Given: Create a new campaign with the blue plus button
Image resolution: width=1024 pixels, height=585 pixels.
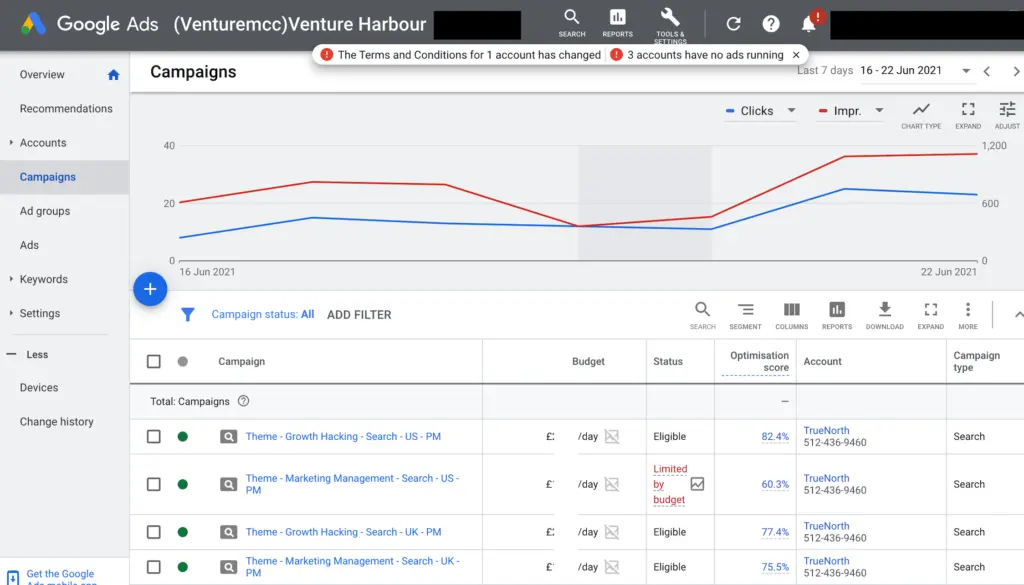Looking at the screenshot, I should (x=150, y=288).
